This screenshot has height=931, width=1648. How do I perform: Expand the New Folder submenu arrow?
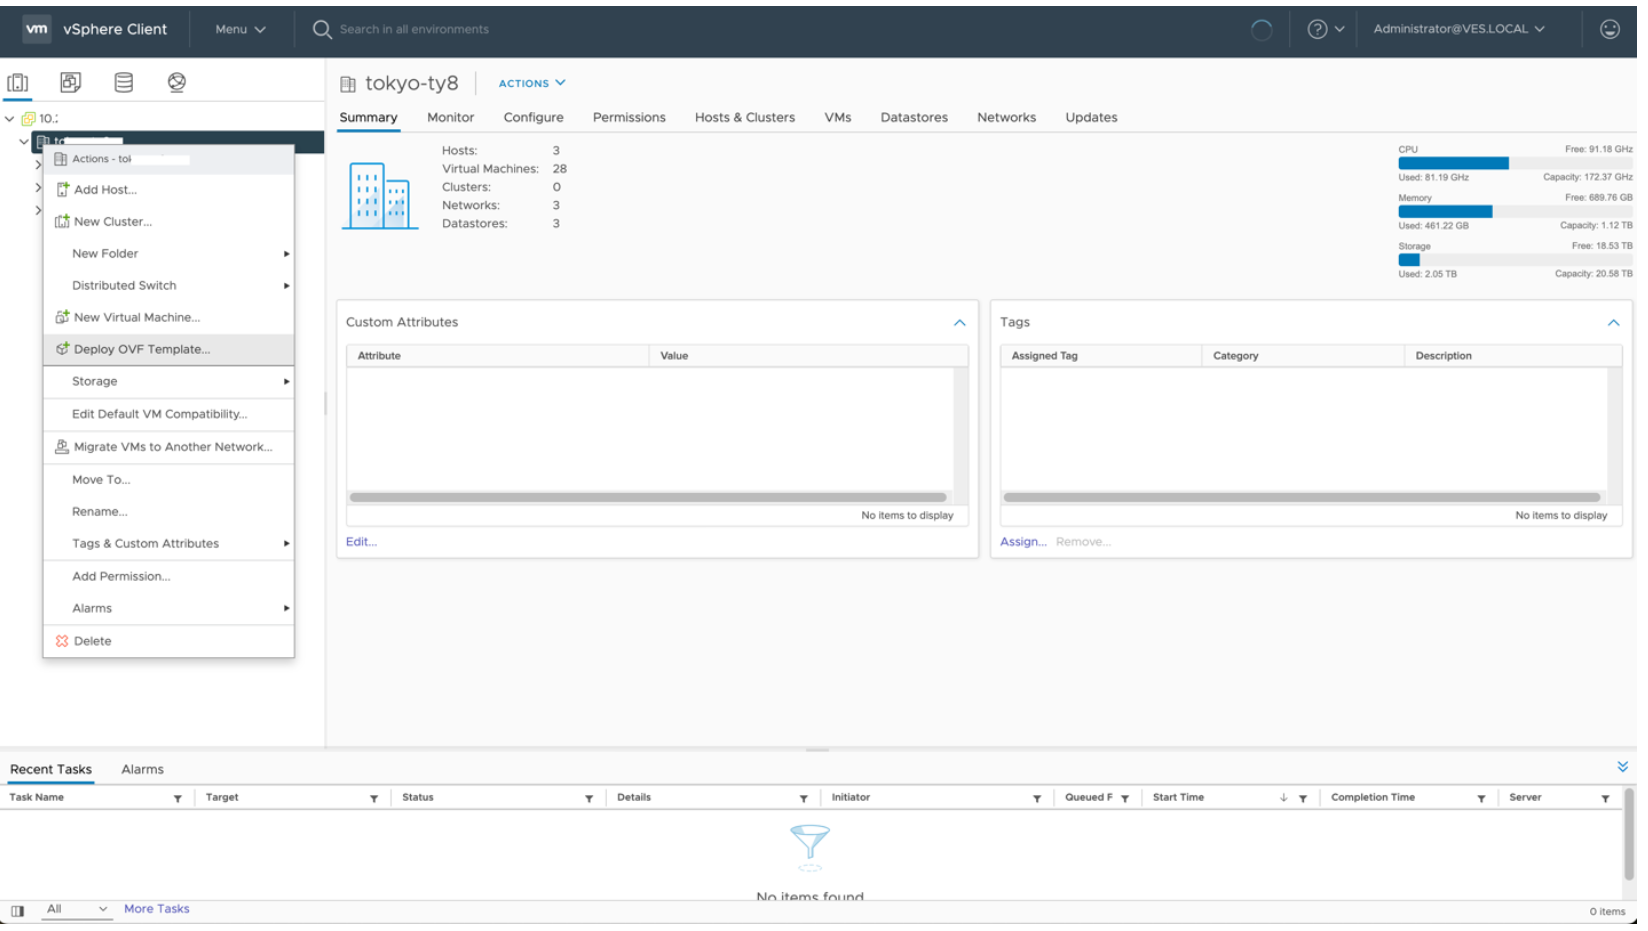coord(286,253)
